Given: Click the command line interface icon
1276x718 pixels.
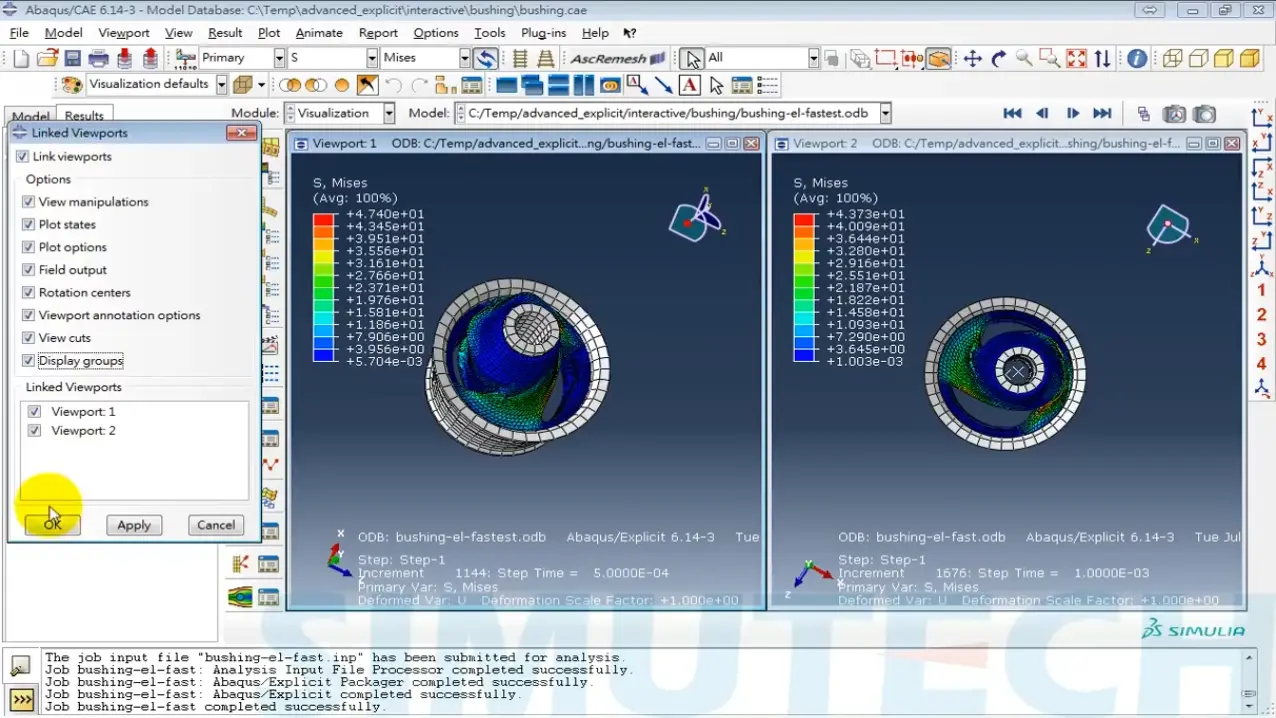Looking at the screenshot, I should coord(21,698).
